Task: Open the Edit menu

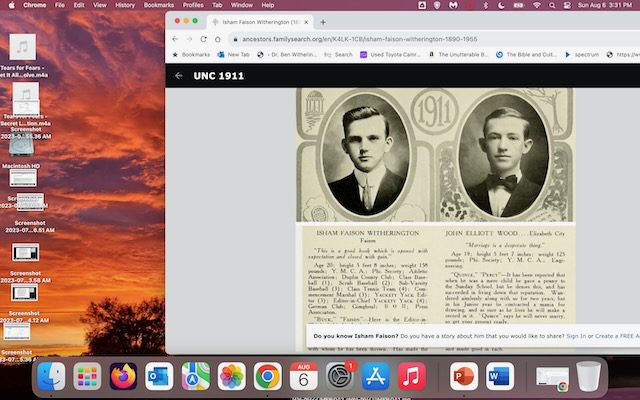Action: pyautogui.click(x=79, y=5)
